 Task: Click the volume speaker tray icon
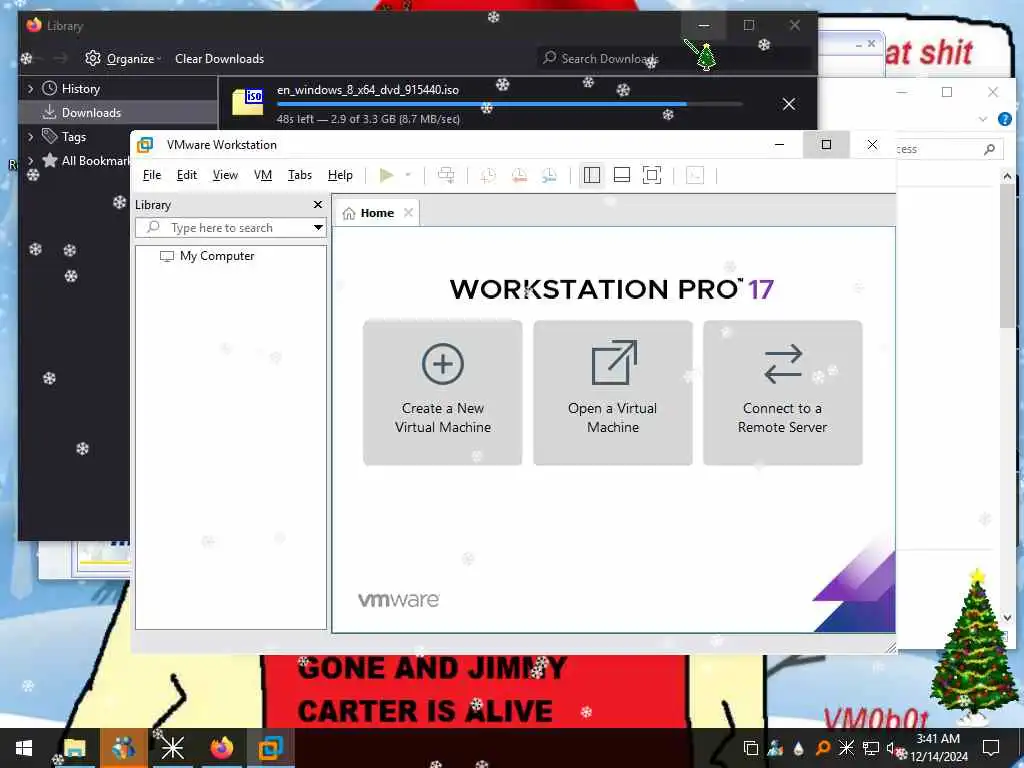click(x=892, y=748)
